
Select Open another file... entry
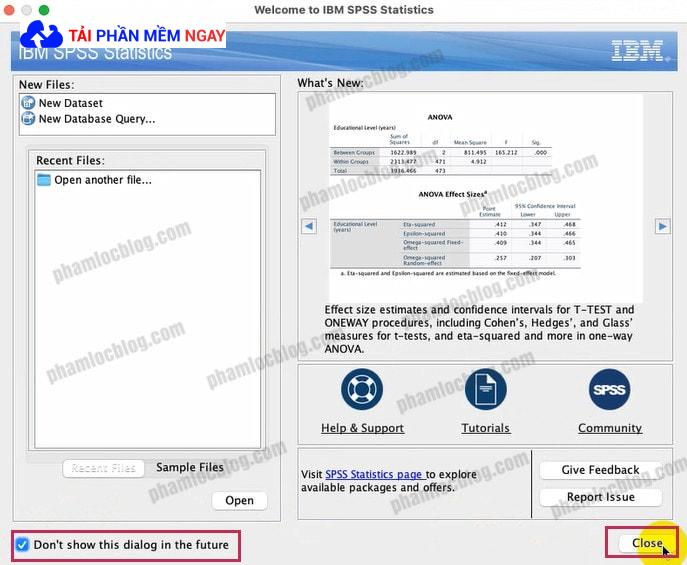[x=103, y=180]
